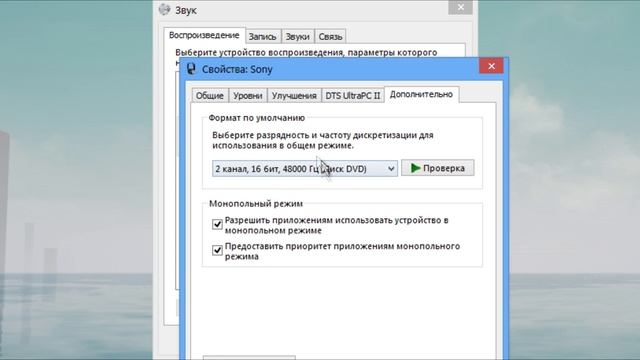
Task: Switch to the Уровни tab
Action: (x=248, y=96)
